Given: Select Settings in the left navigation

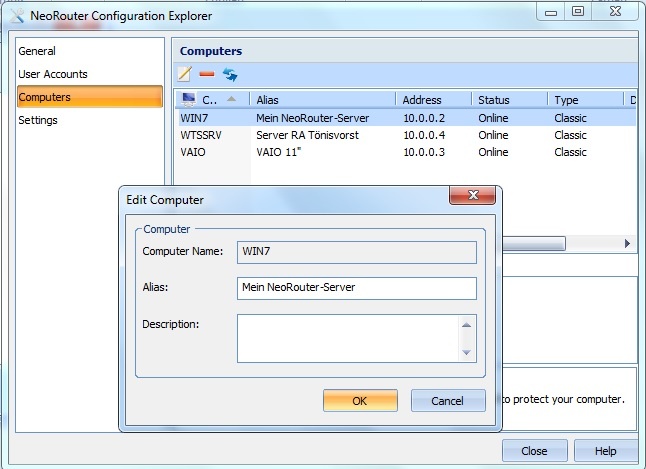Looking at the screenshot, I should click(x=38, y=120).
